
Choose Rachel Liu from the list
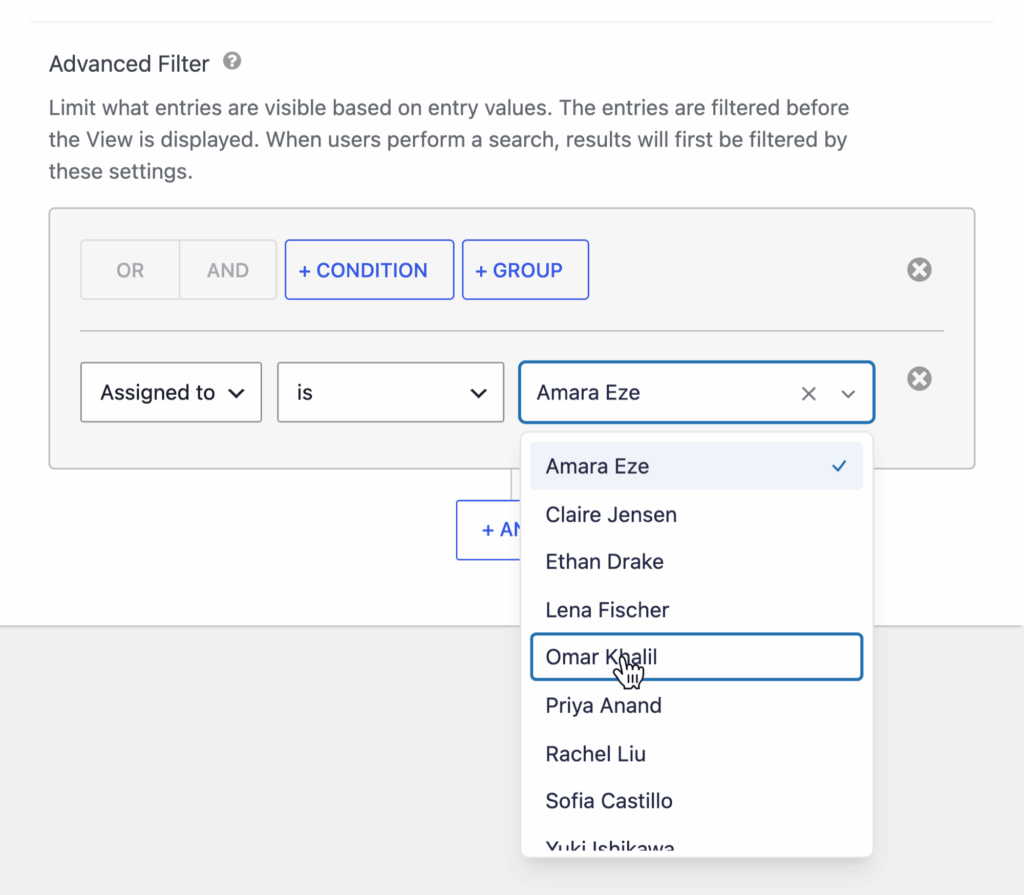697,753
